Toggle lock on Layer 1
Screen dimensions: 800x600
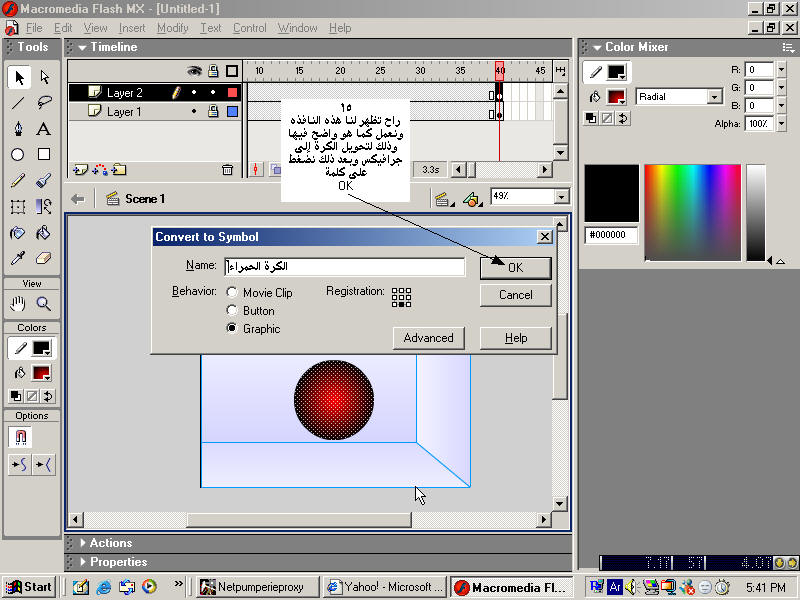[213, 111]
